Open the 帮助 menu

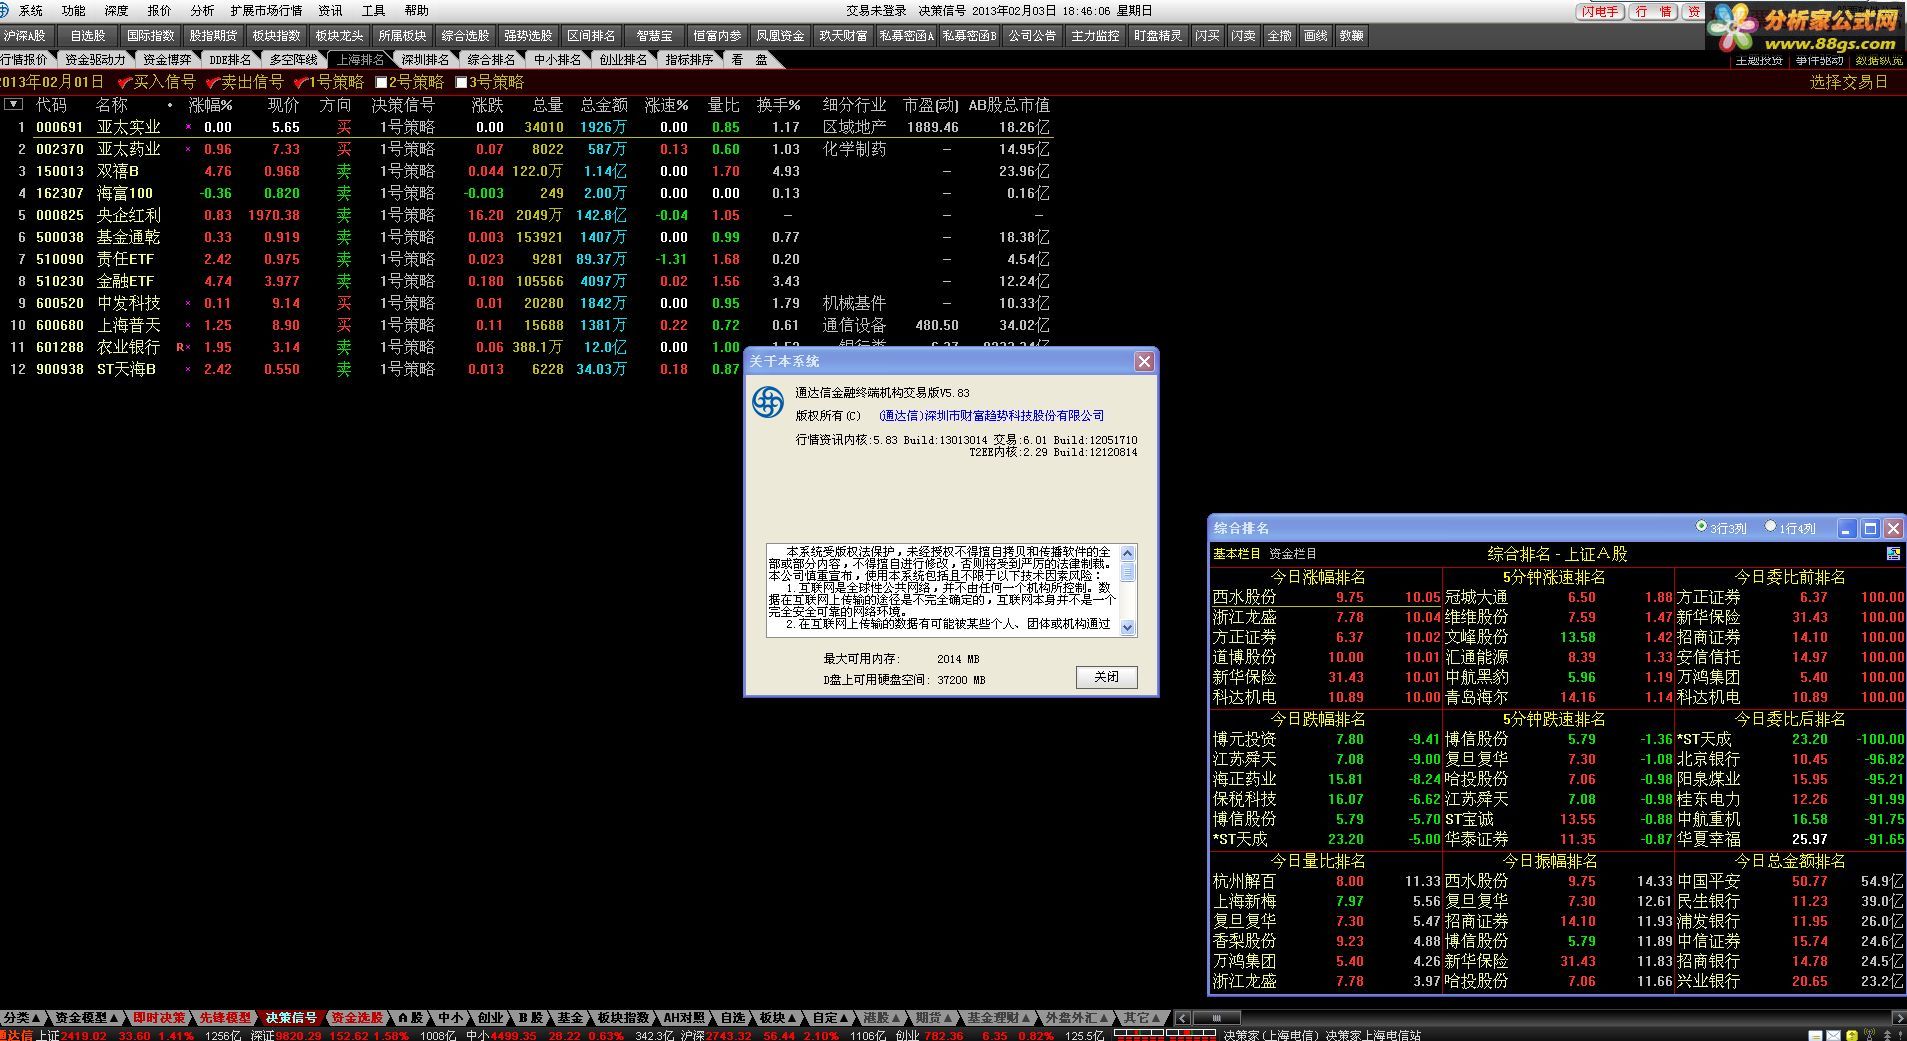pyautogui.click(x=417, y=11)
